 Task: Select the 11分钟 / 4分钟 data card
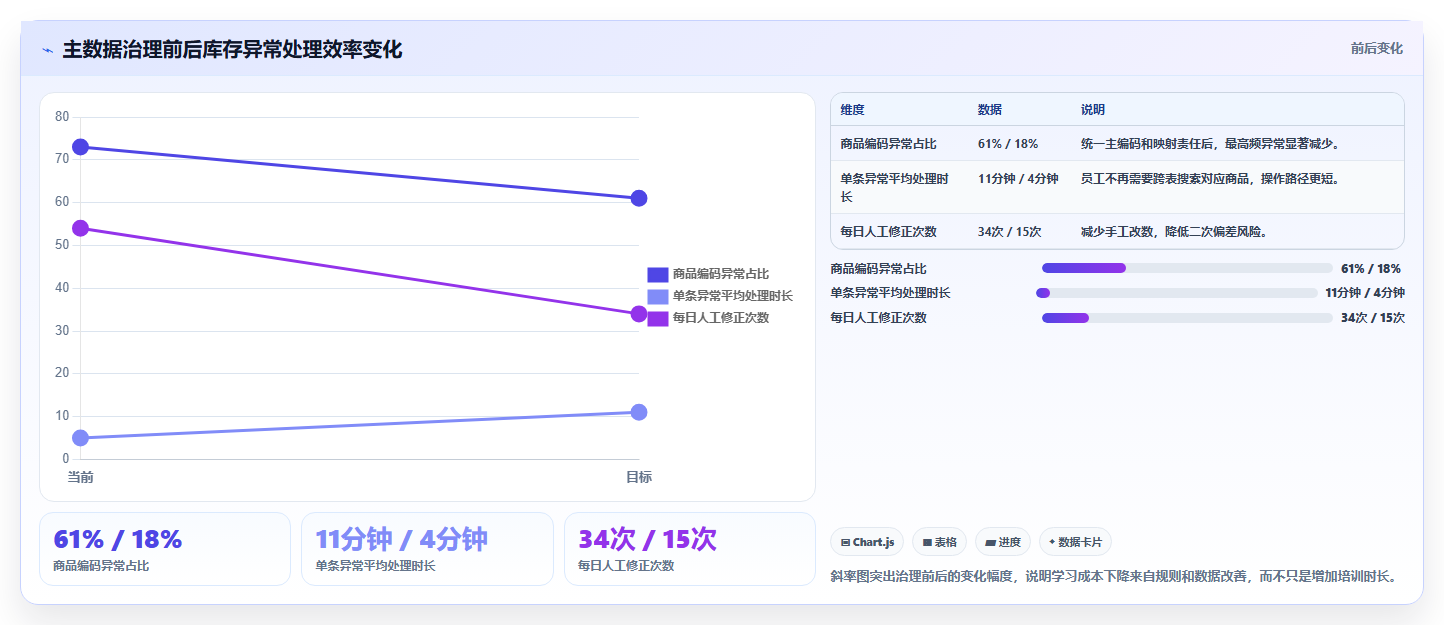pyautogui.click(x=427, y=549)
